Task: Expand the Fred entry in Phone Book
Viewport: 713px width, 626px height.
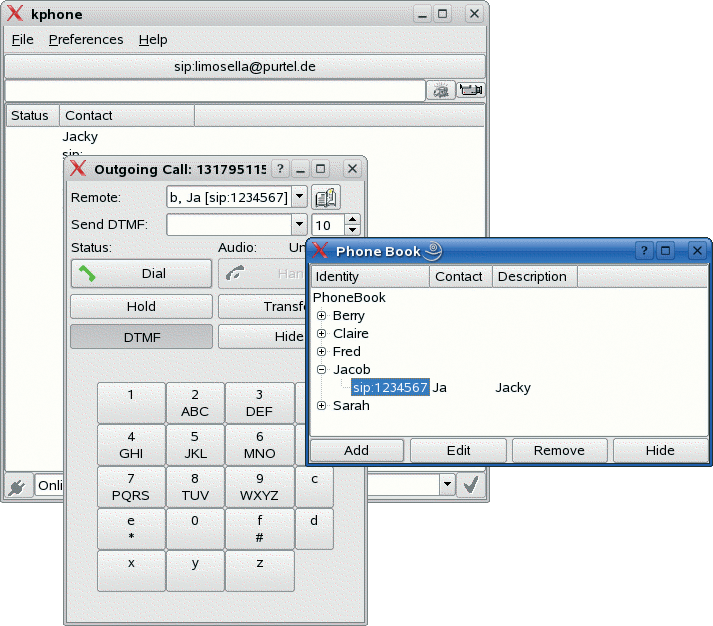Action: click(x=321, y=351)
